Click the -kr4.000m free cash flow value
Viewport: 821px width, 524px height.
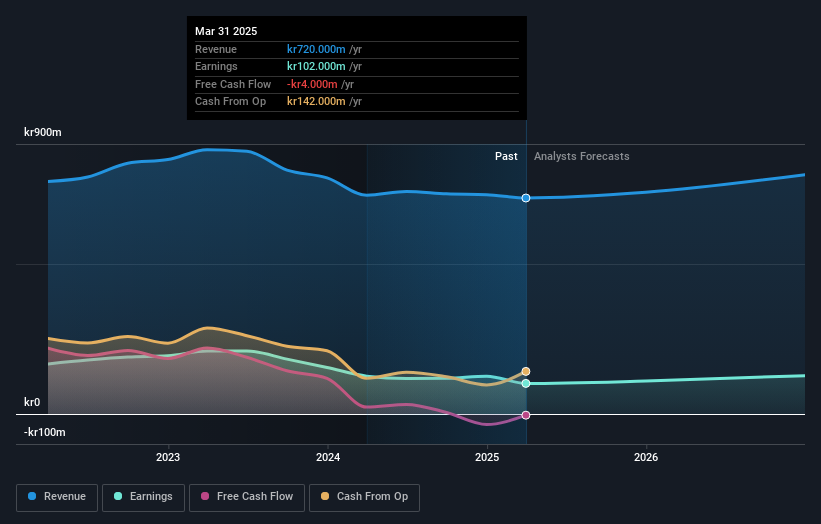click(x=312, y=84)
